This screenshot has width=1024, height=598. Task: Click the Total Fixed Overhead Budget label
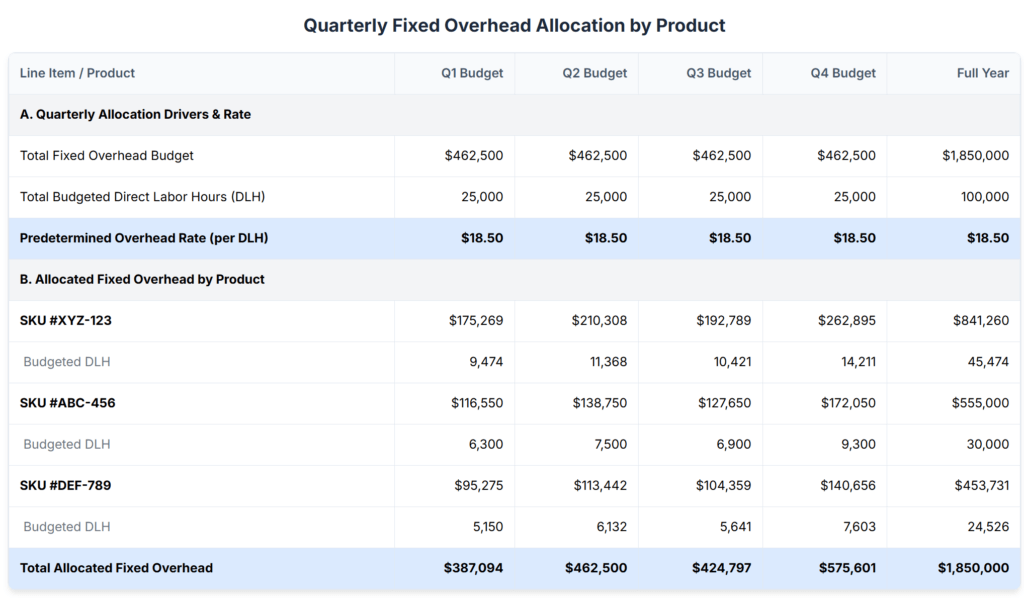click(x=106, y=155)
